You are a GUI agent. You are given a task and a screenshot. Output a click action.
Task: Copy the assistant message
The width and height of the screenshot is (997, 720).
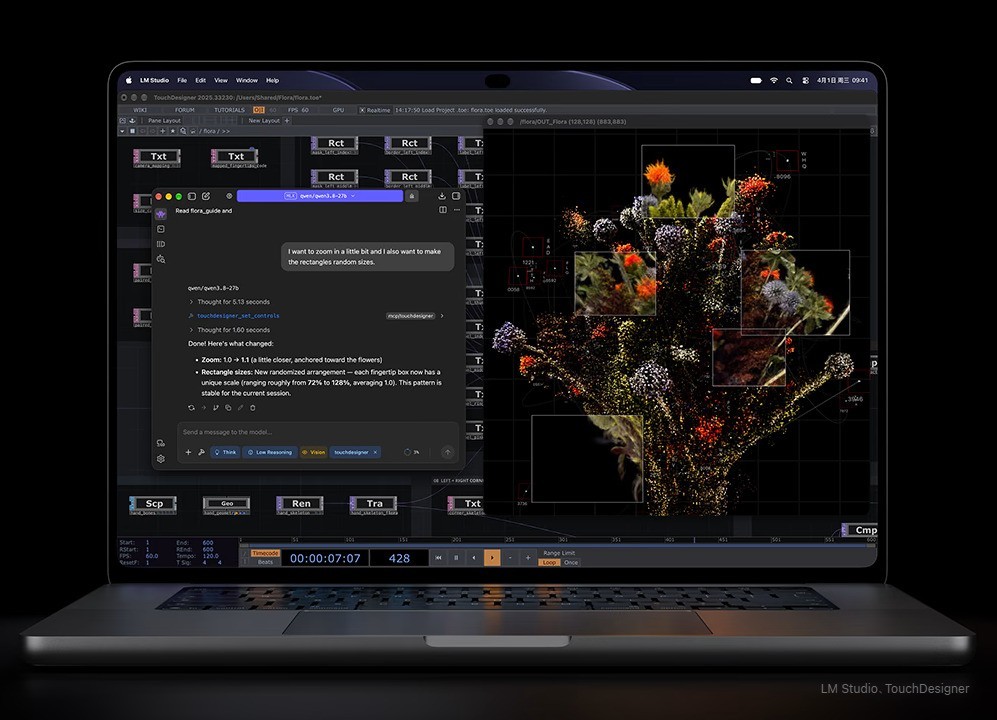click(228, 408)
